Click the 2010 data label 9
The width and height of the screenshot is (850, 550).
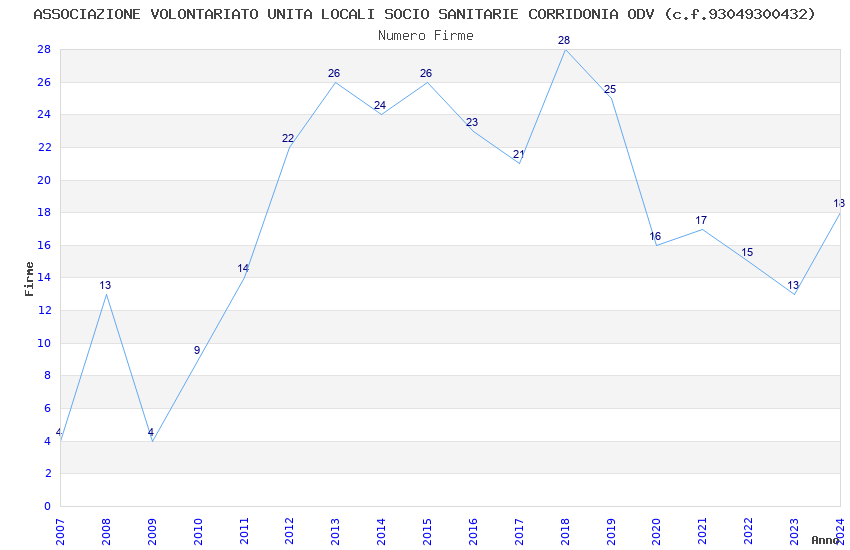pyautogui.click(x=197, y=351)
